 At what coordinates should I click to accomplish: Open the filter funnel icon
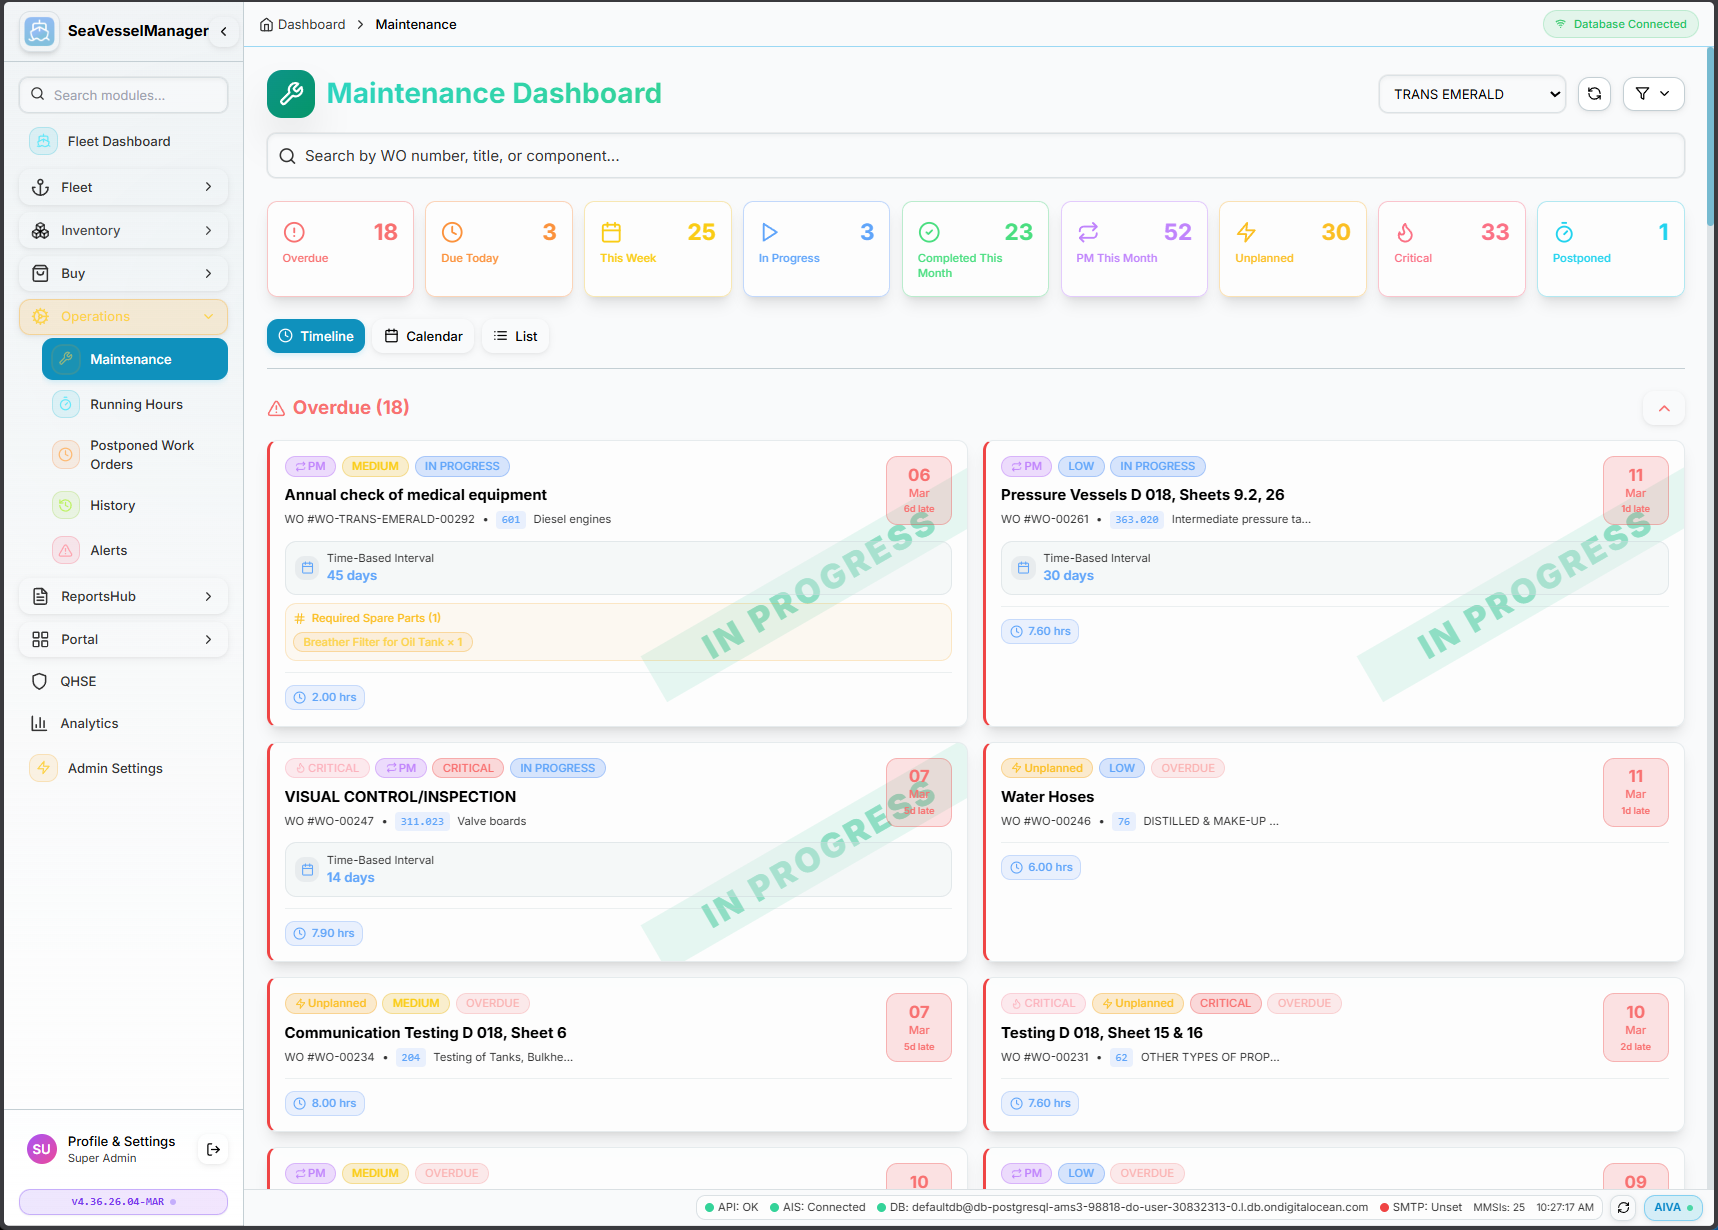[1641, 94]
